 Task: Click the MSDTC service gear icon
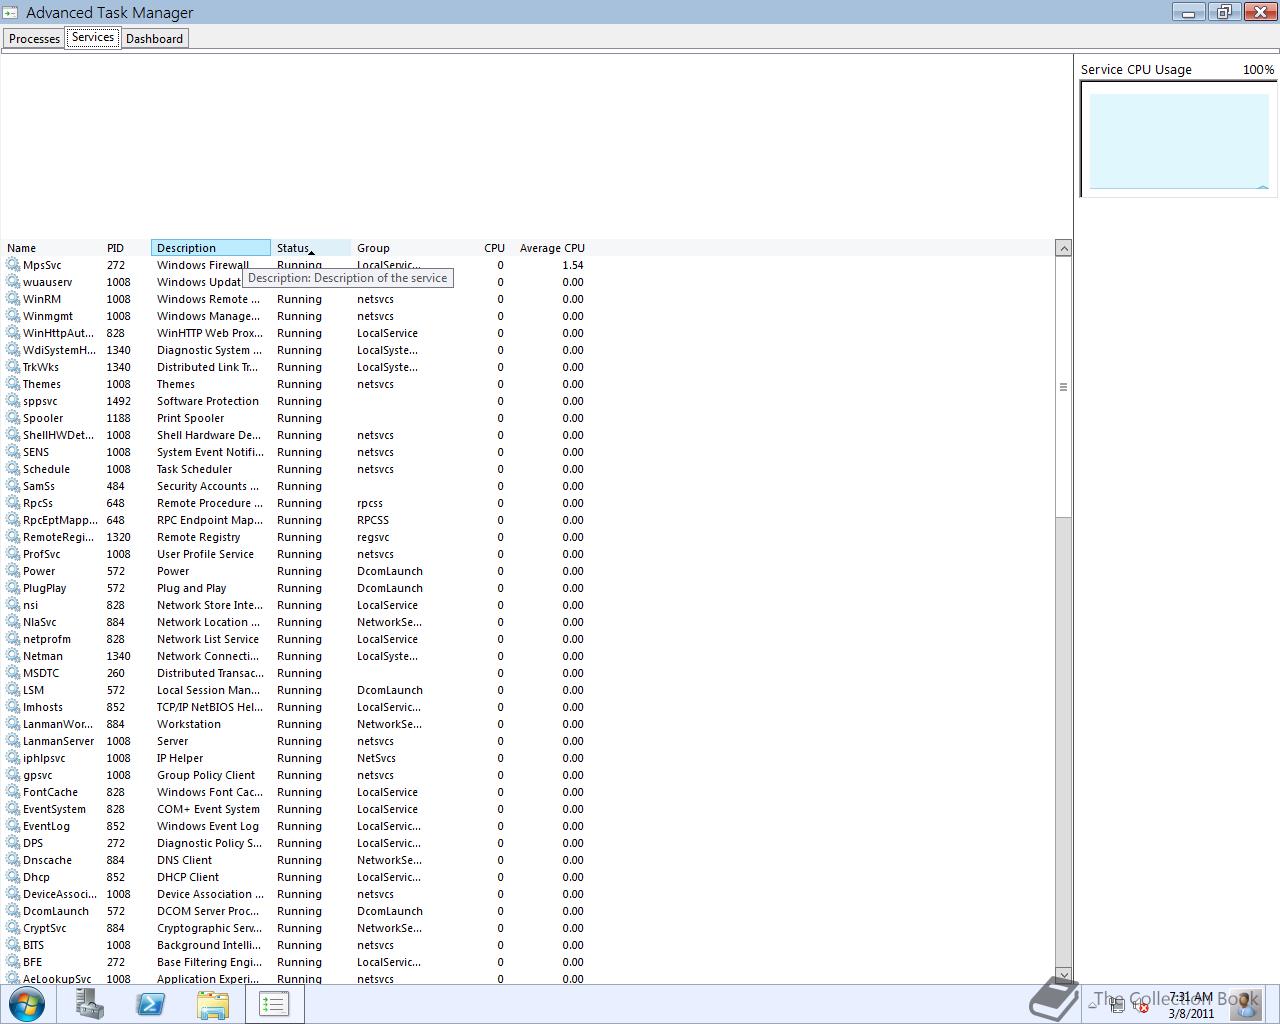(13, 673)
